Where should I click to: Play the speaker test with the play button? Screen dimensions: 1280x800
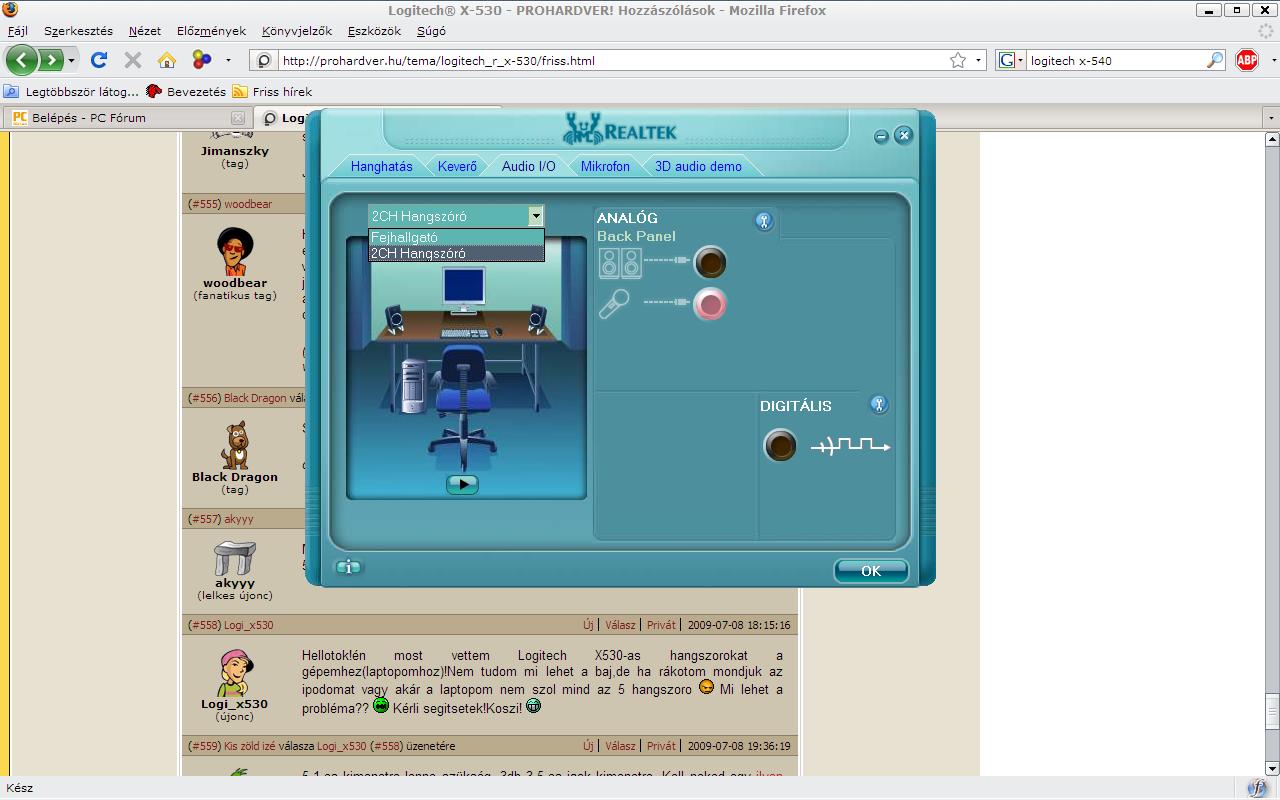tap(462, 484)
